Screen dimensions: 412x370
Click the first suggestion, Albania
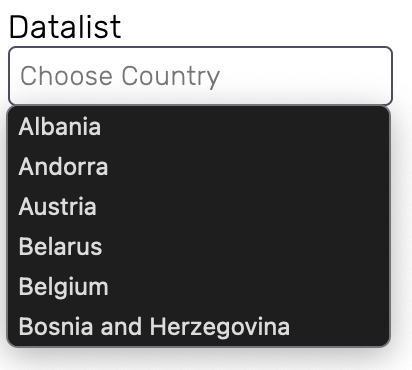198,127
